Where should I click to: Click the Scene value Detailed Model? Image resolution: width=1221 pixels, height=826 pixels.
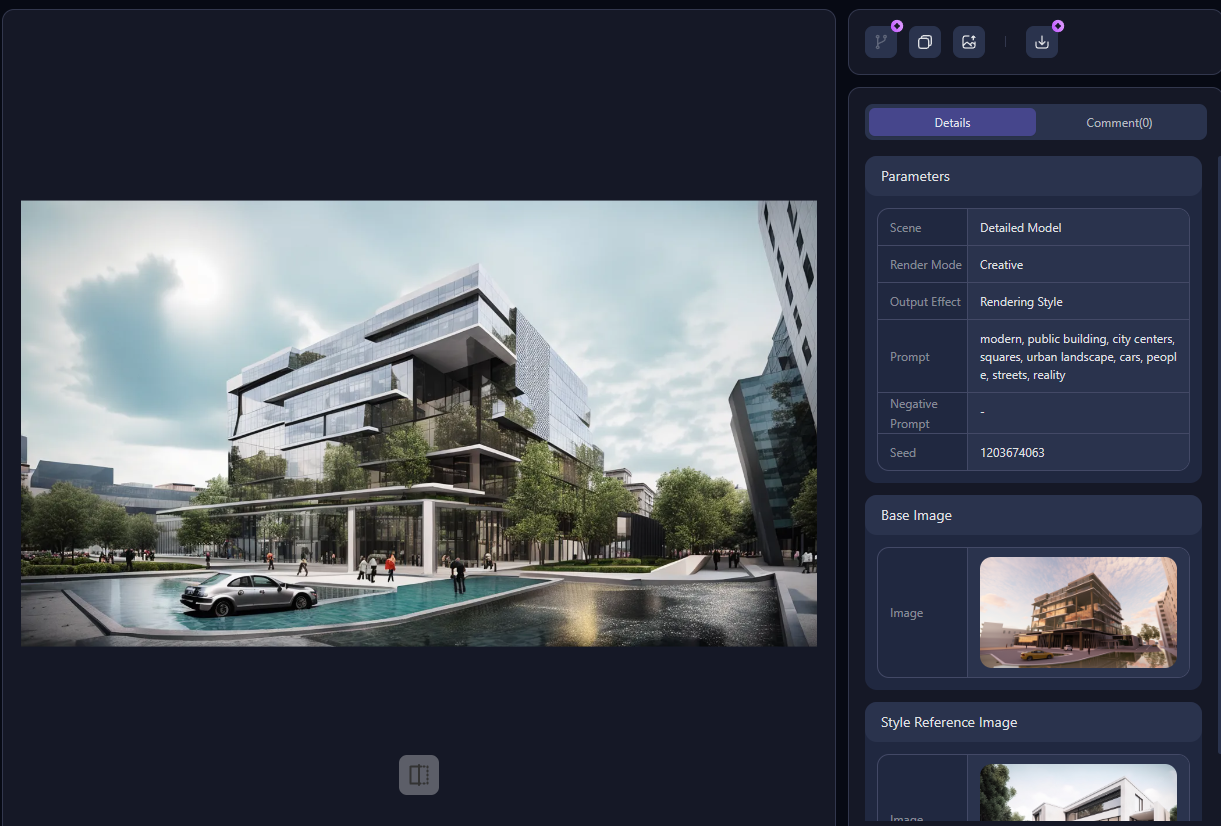point(1020,228)
